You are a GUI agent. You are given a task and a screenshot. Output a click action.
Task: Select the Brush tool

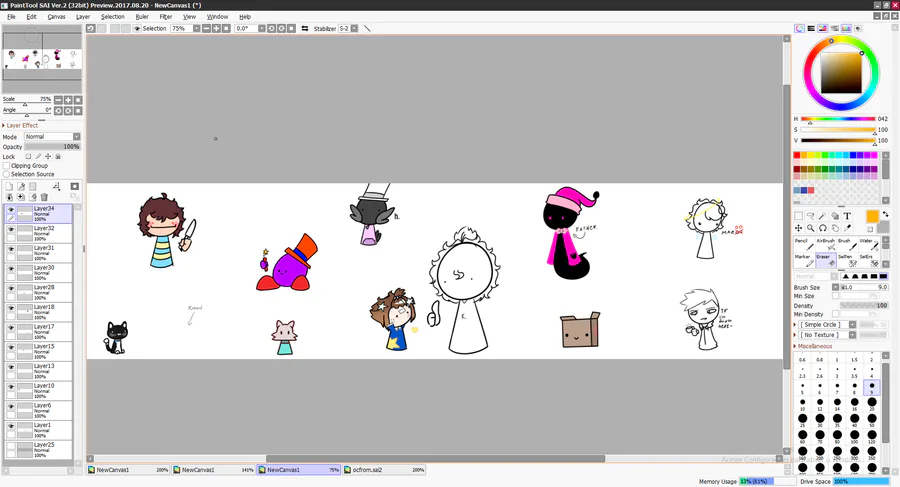[848, 244]
